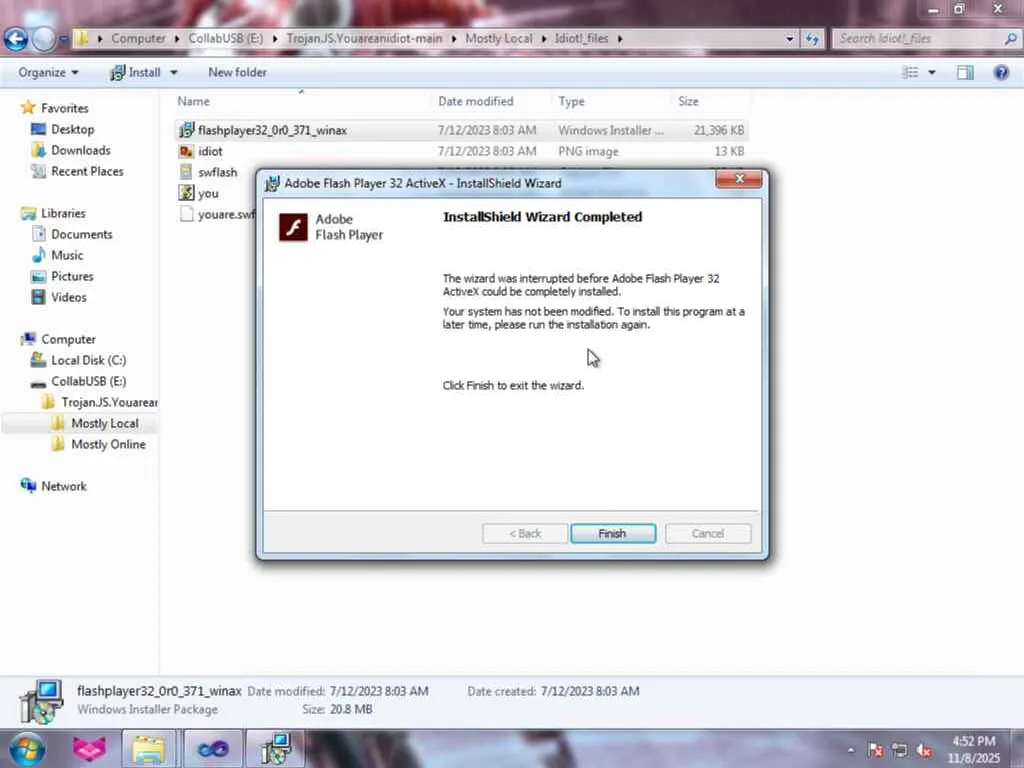This screenshot has width=1024, height=768.
Task: Click the pink cat taskbar icon
Action: [x=89, y=749]
